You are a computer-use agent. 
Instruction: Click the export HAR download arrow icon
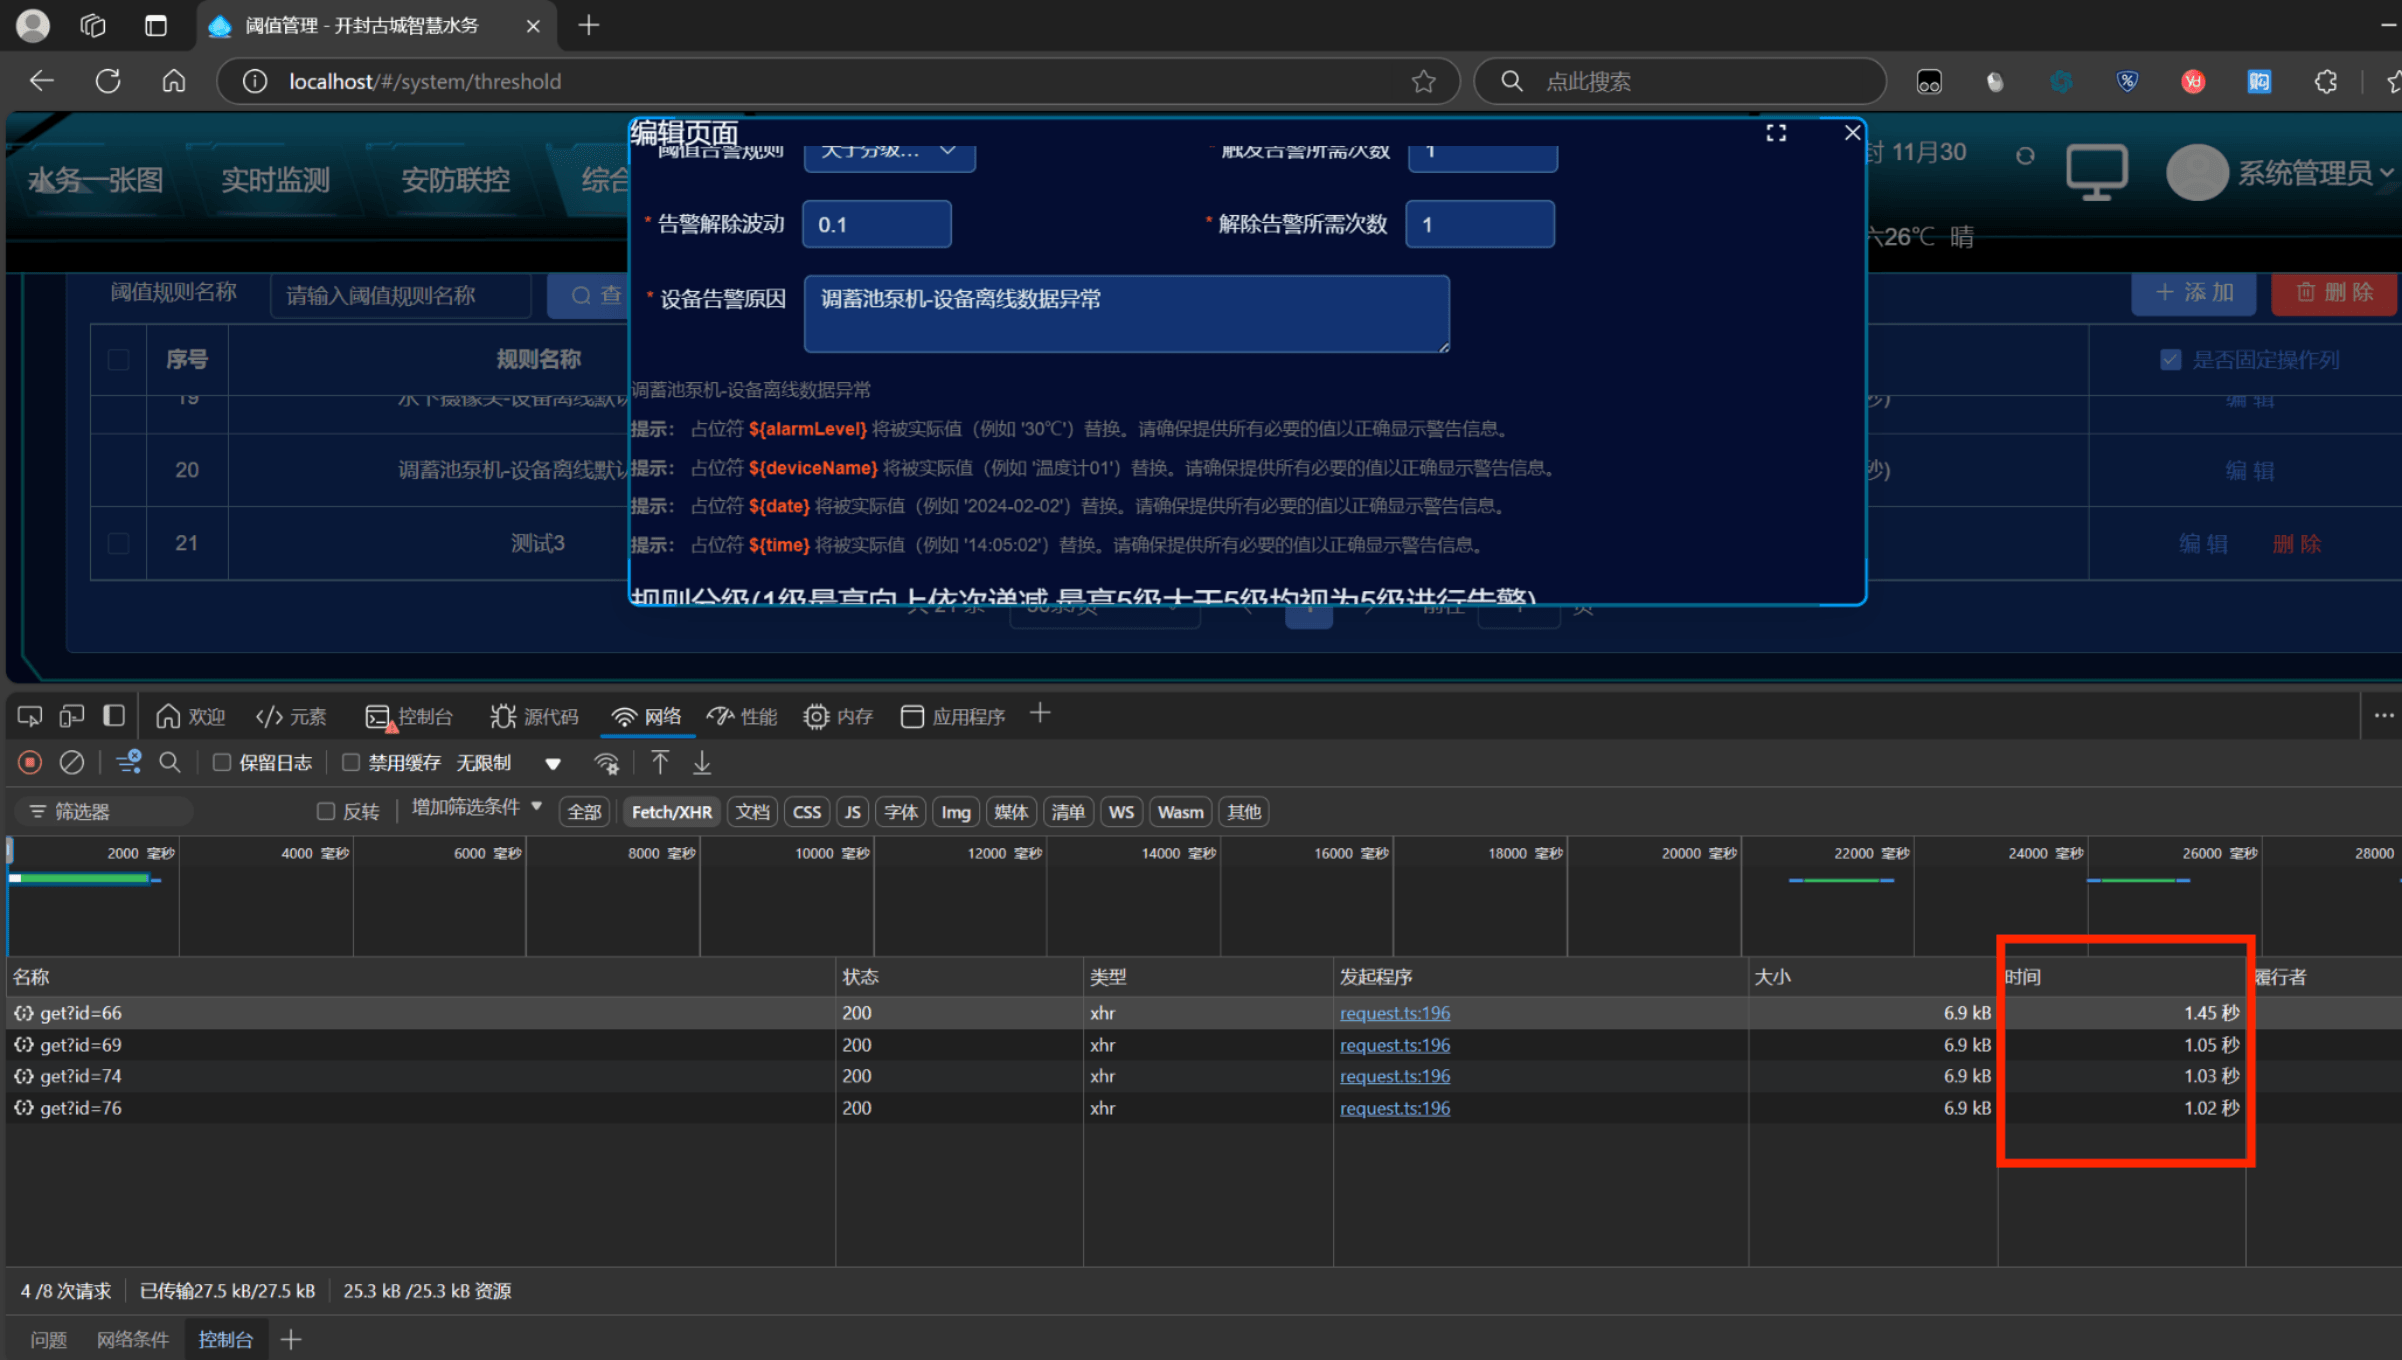(702, 763)
